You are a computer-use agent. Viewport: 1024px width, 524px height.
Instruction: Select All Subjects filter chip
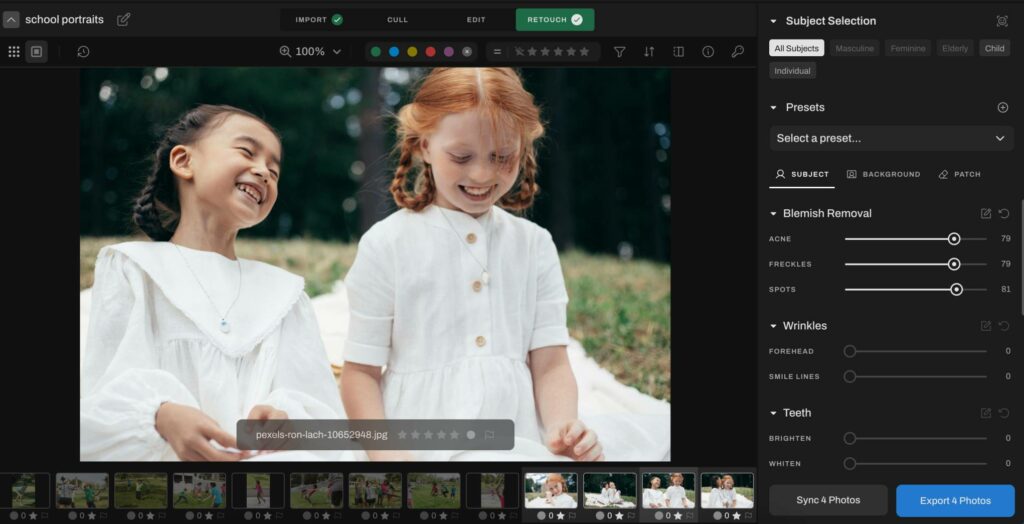pyautogui.click(x=796, y=48)
